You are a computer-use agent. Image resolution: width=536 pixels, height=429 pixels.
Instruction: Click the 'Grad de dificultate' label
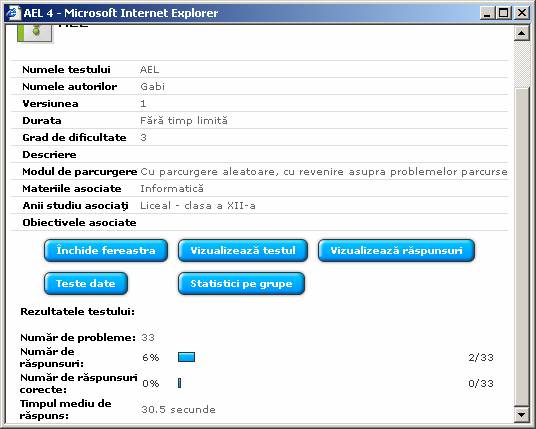pos(74,138)
